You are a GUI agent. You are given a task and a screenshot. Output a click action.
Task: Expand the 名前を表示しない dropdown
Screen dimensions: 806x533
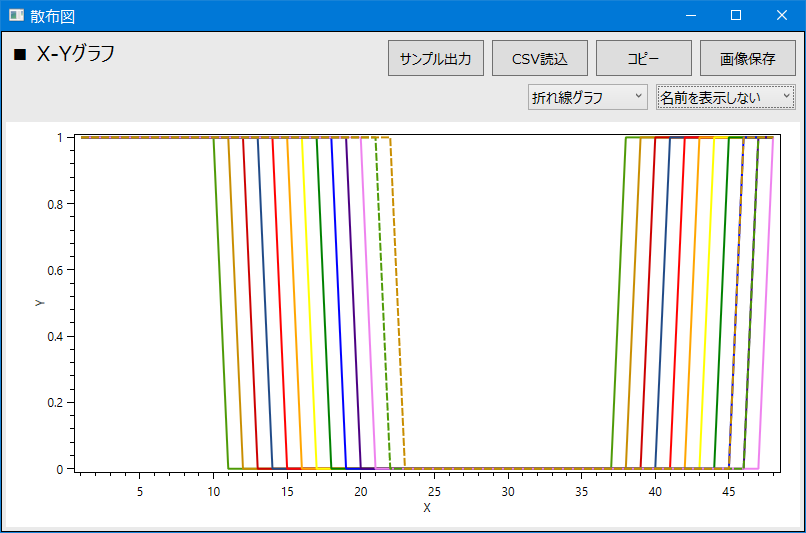[726, 97]
